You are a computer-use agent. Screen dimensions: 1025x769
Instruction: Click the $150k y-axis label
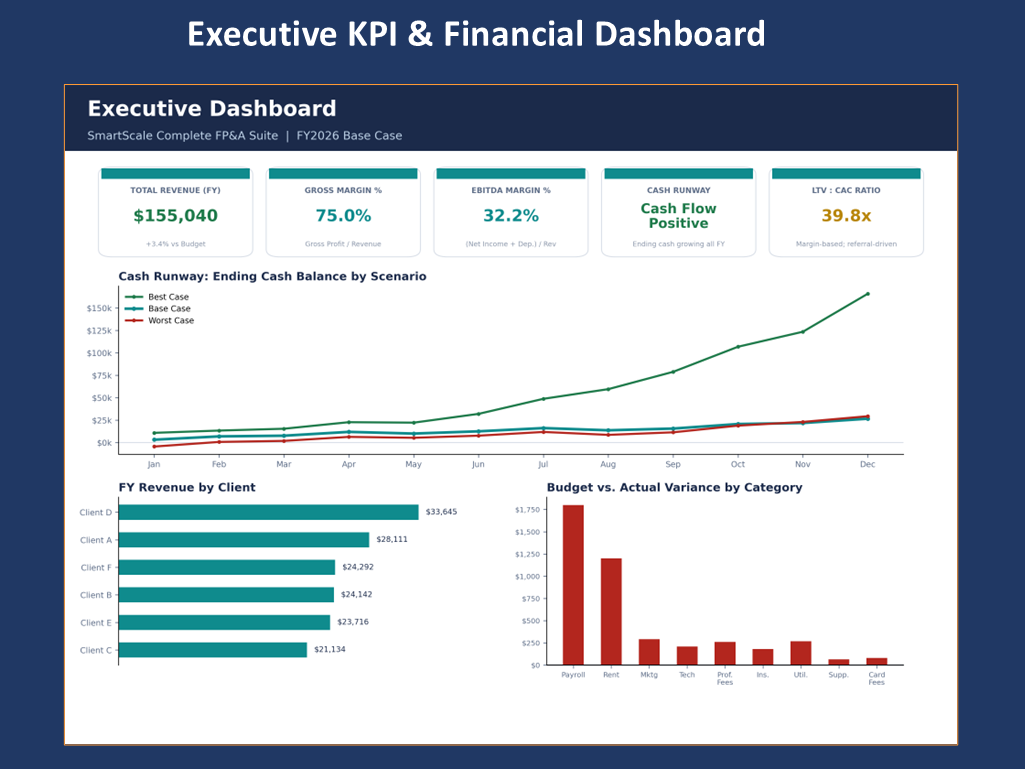click(99, 308)
